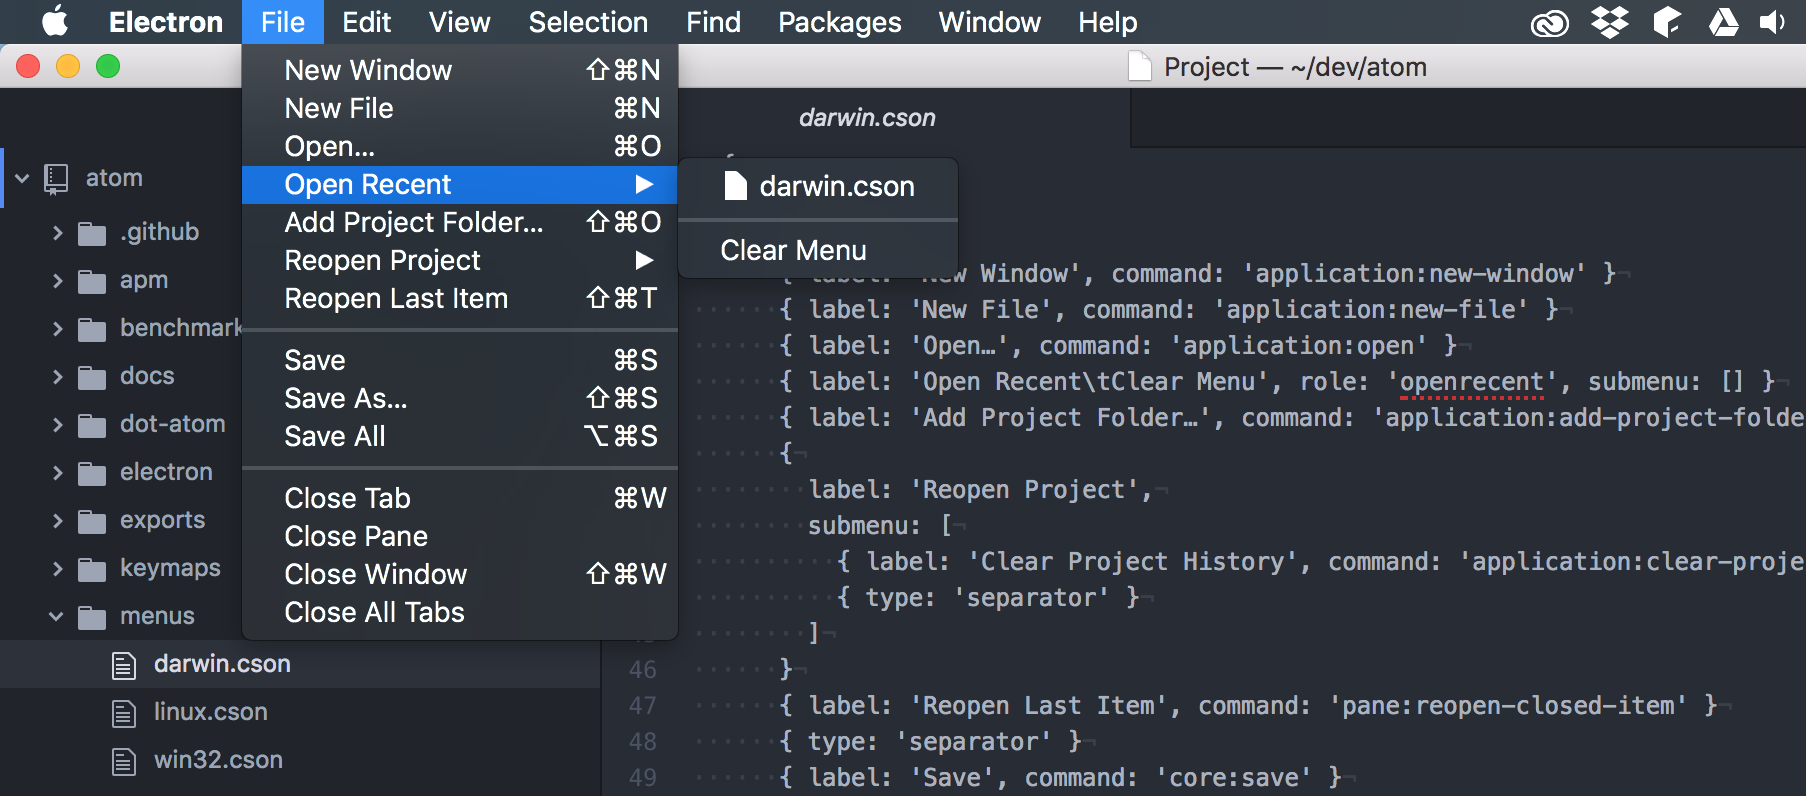
Task: Click file icon beside darwin.cson in submenu
Action: pos(736,185)
